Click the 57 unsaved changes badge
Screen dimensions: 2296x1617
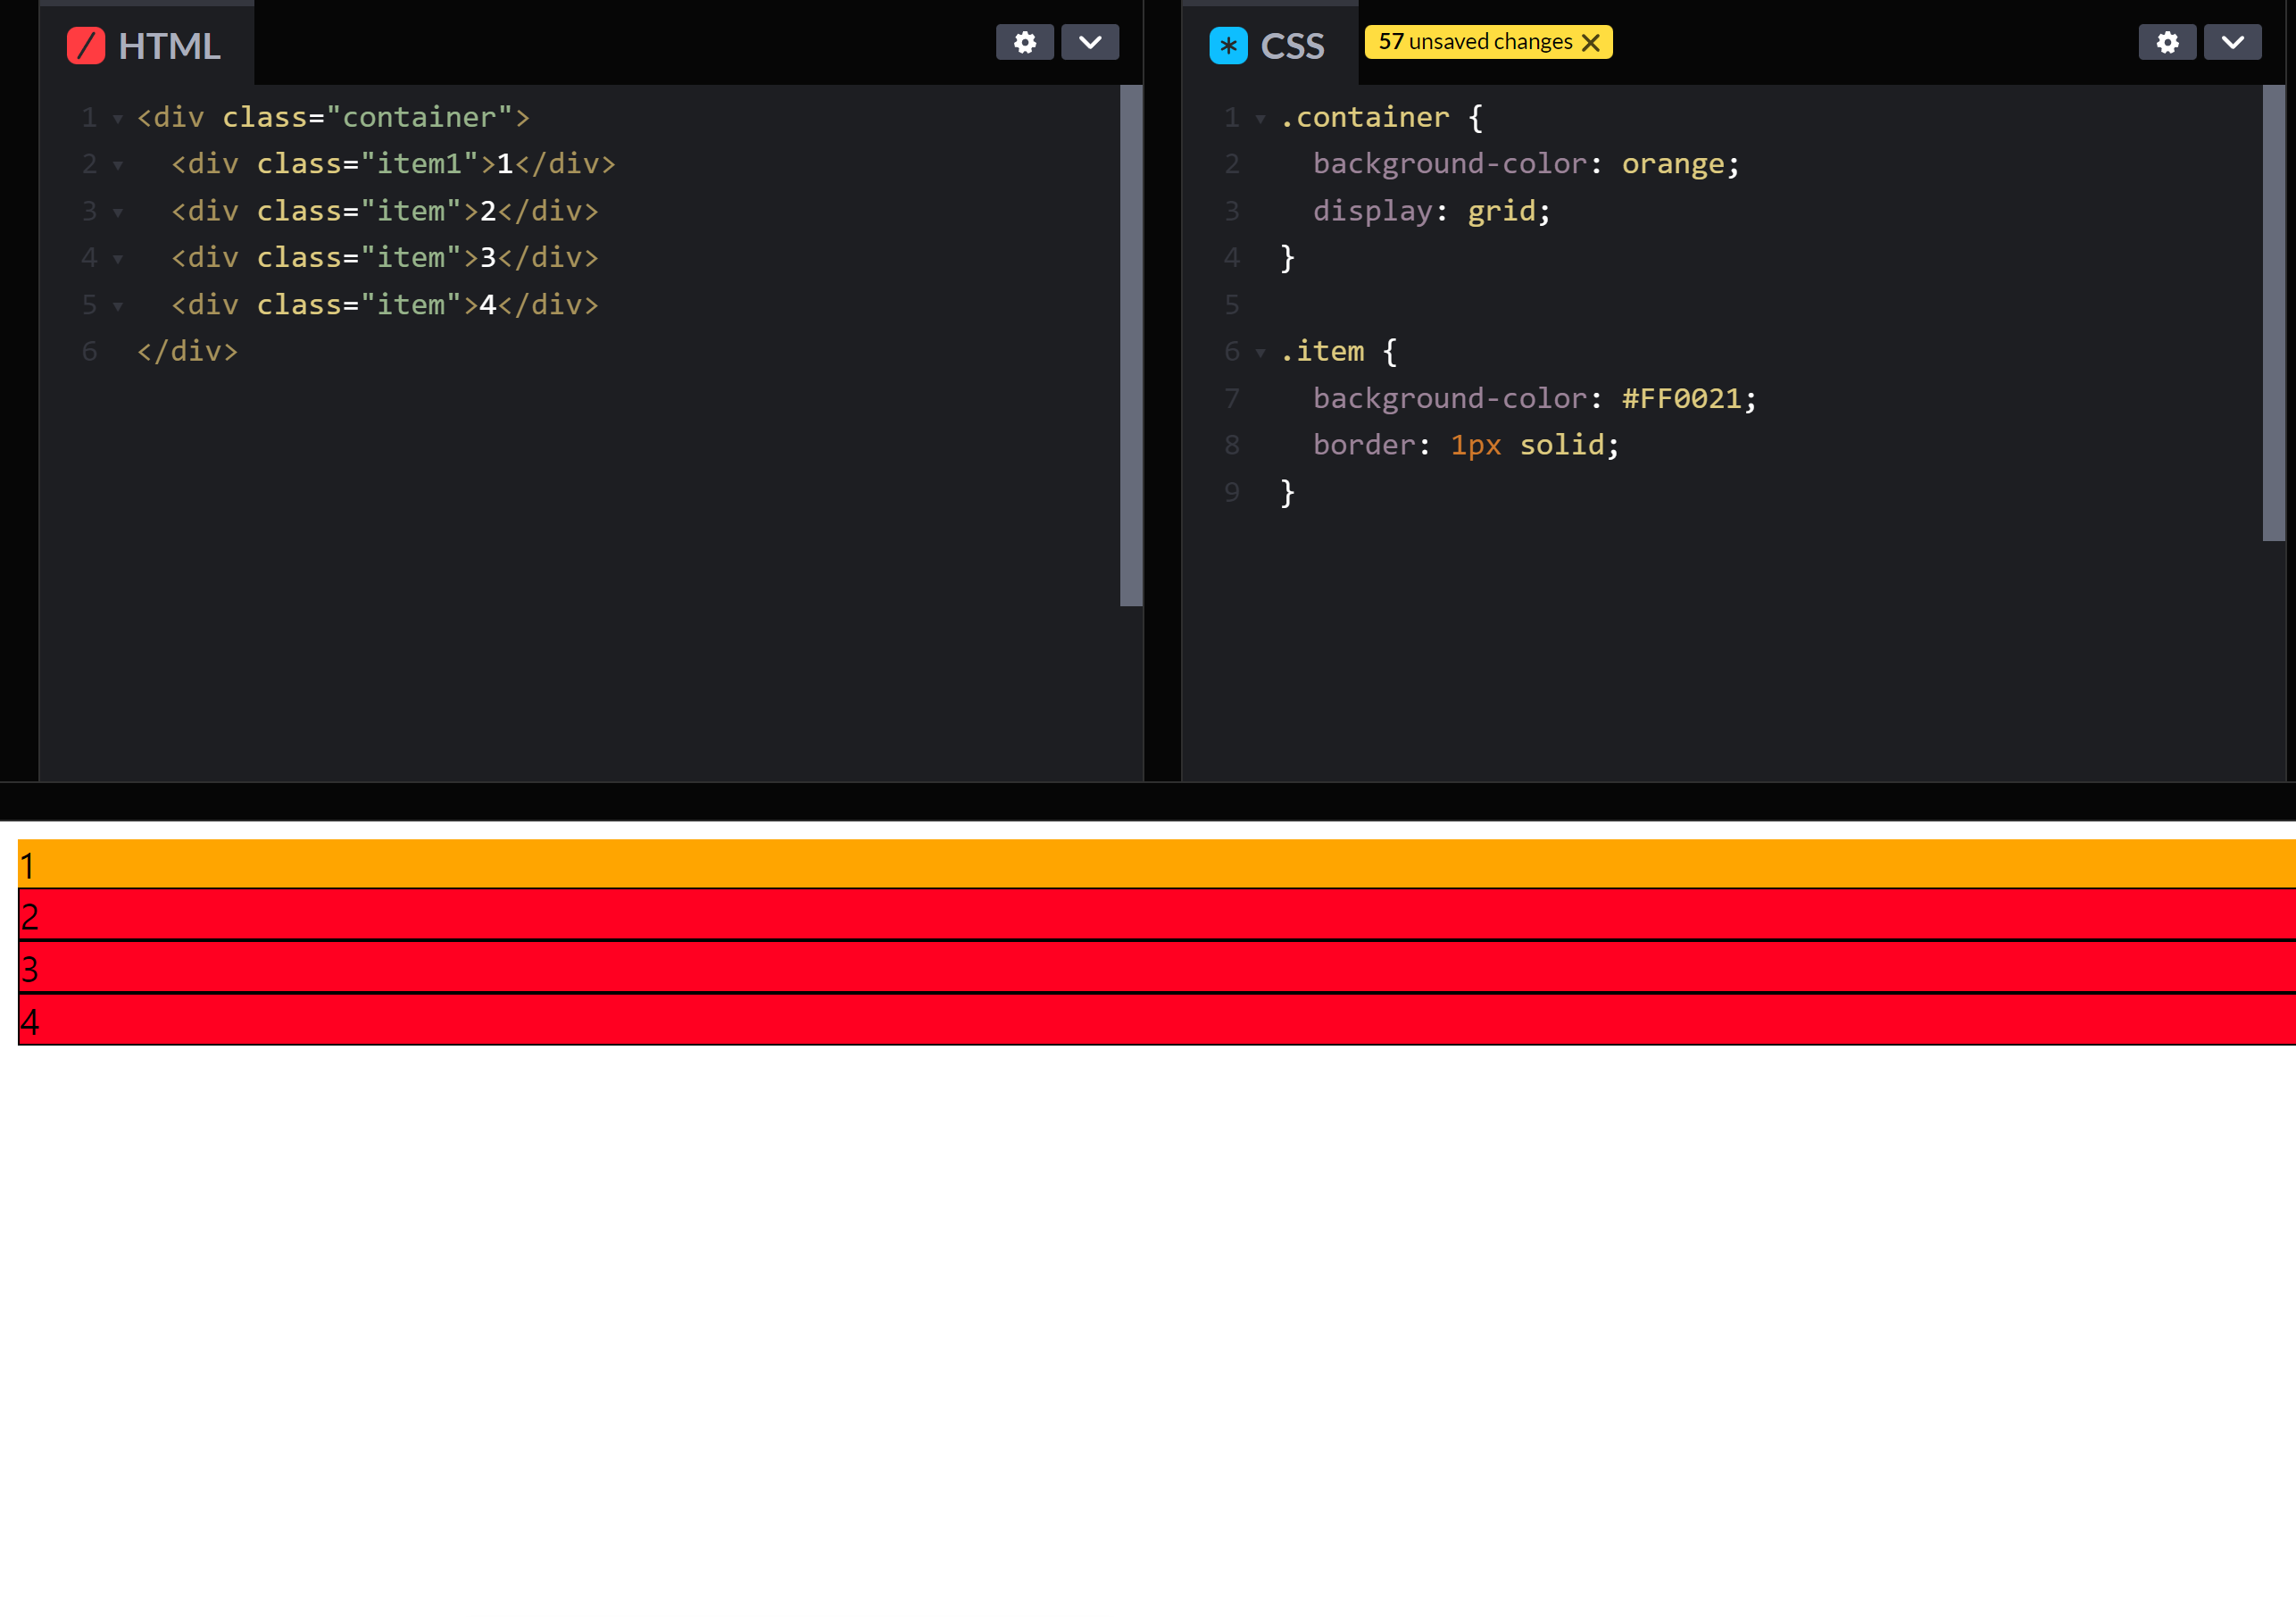pos(1474,42)
